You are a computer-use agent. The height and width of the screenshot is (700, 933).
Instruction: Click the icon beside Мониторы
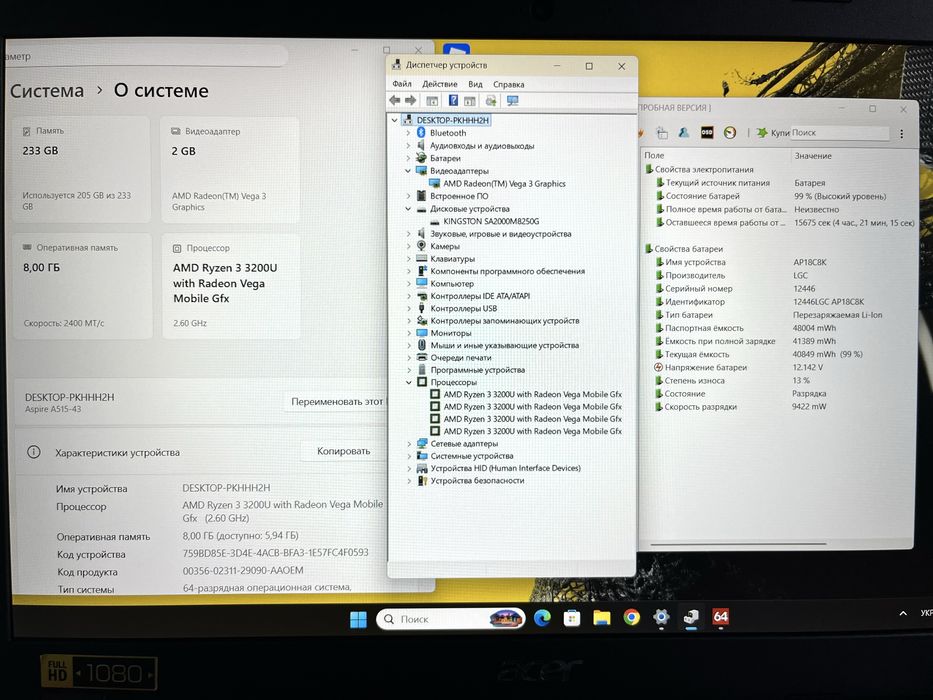click(x=422, y=333)
